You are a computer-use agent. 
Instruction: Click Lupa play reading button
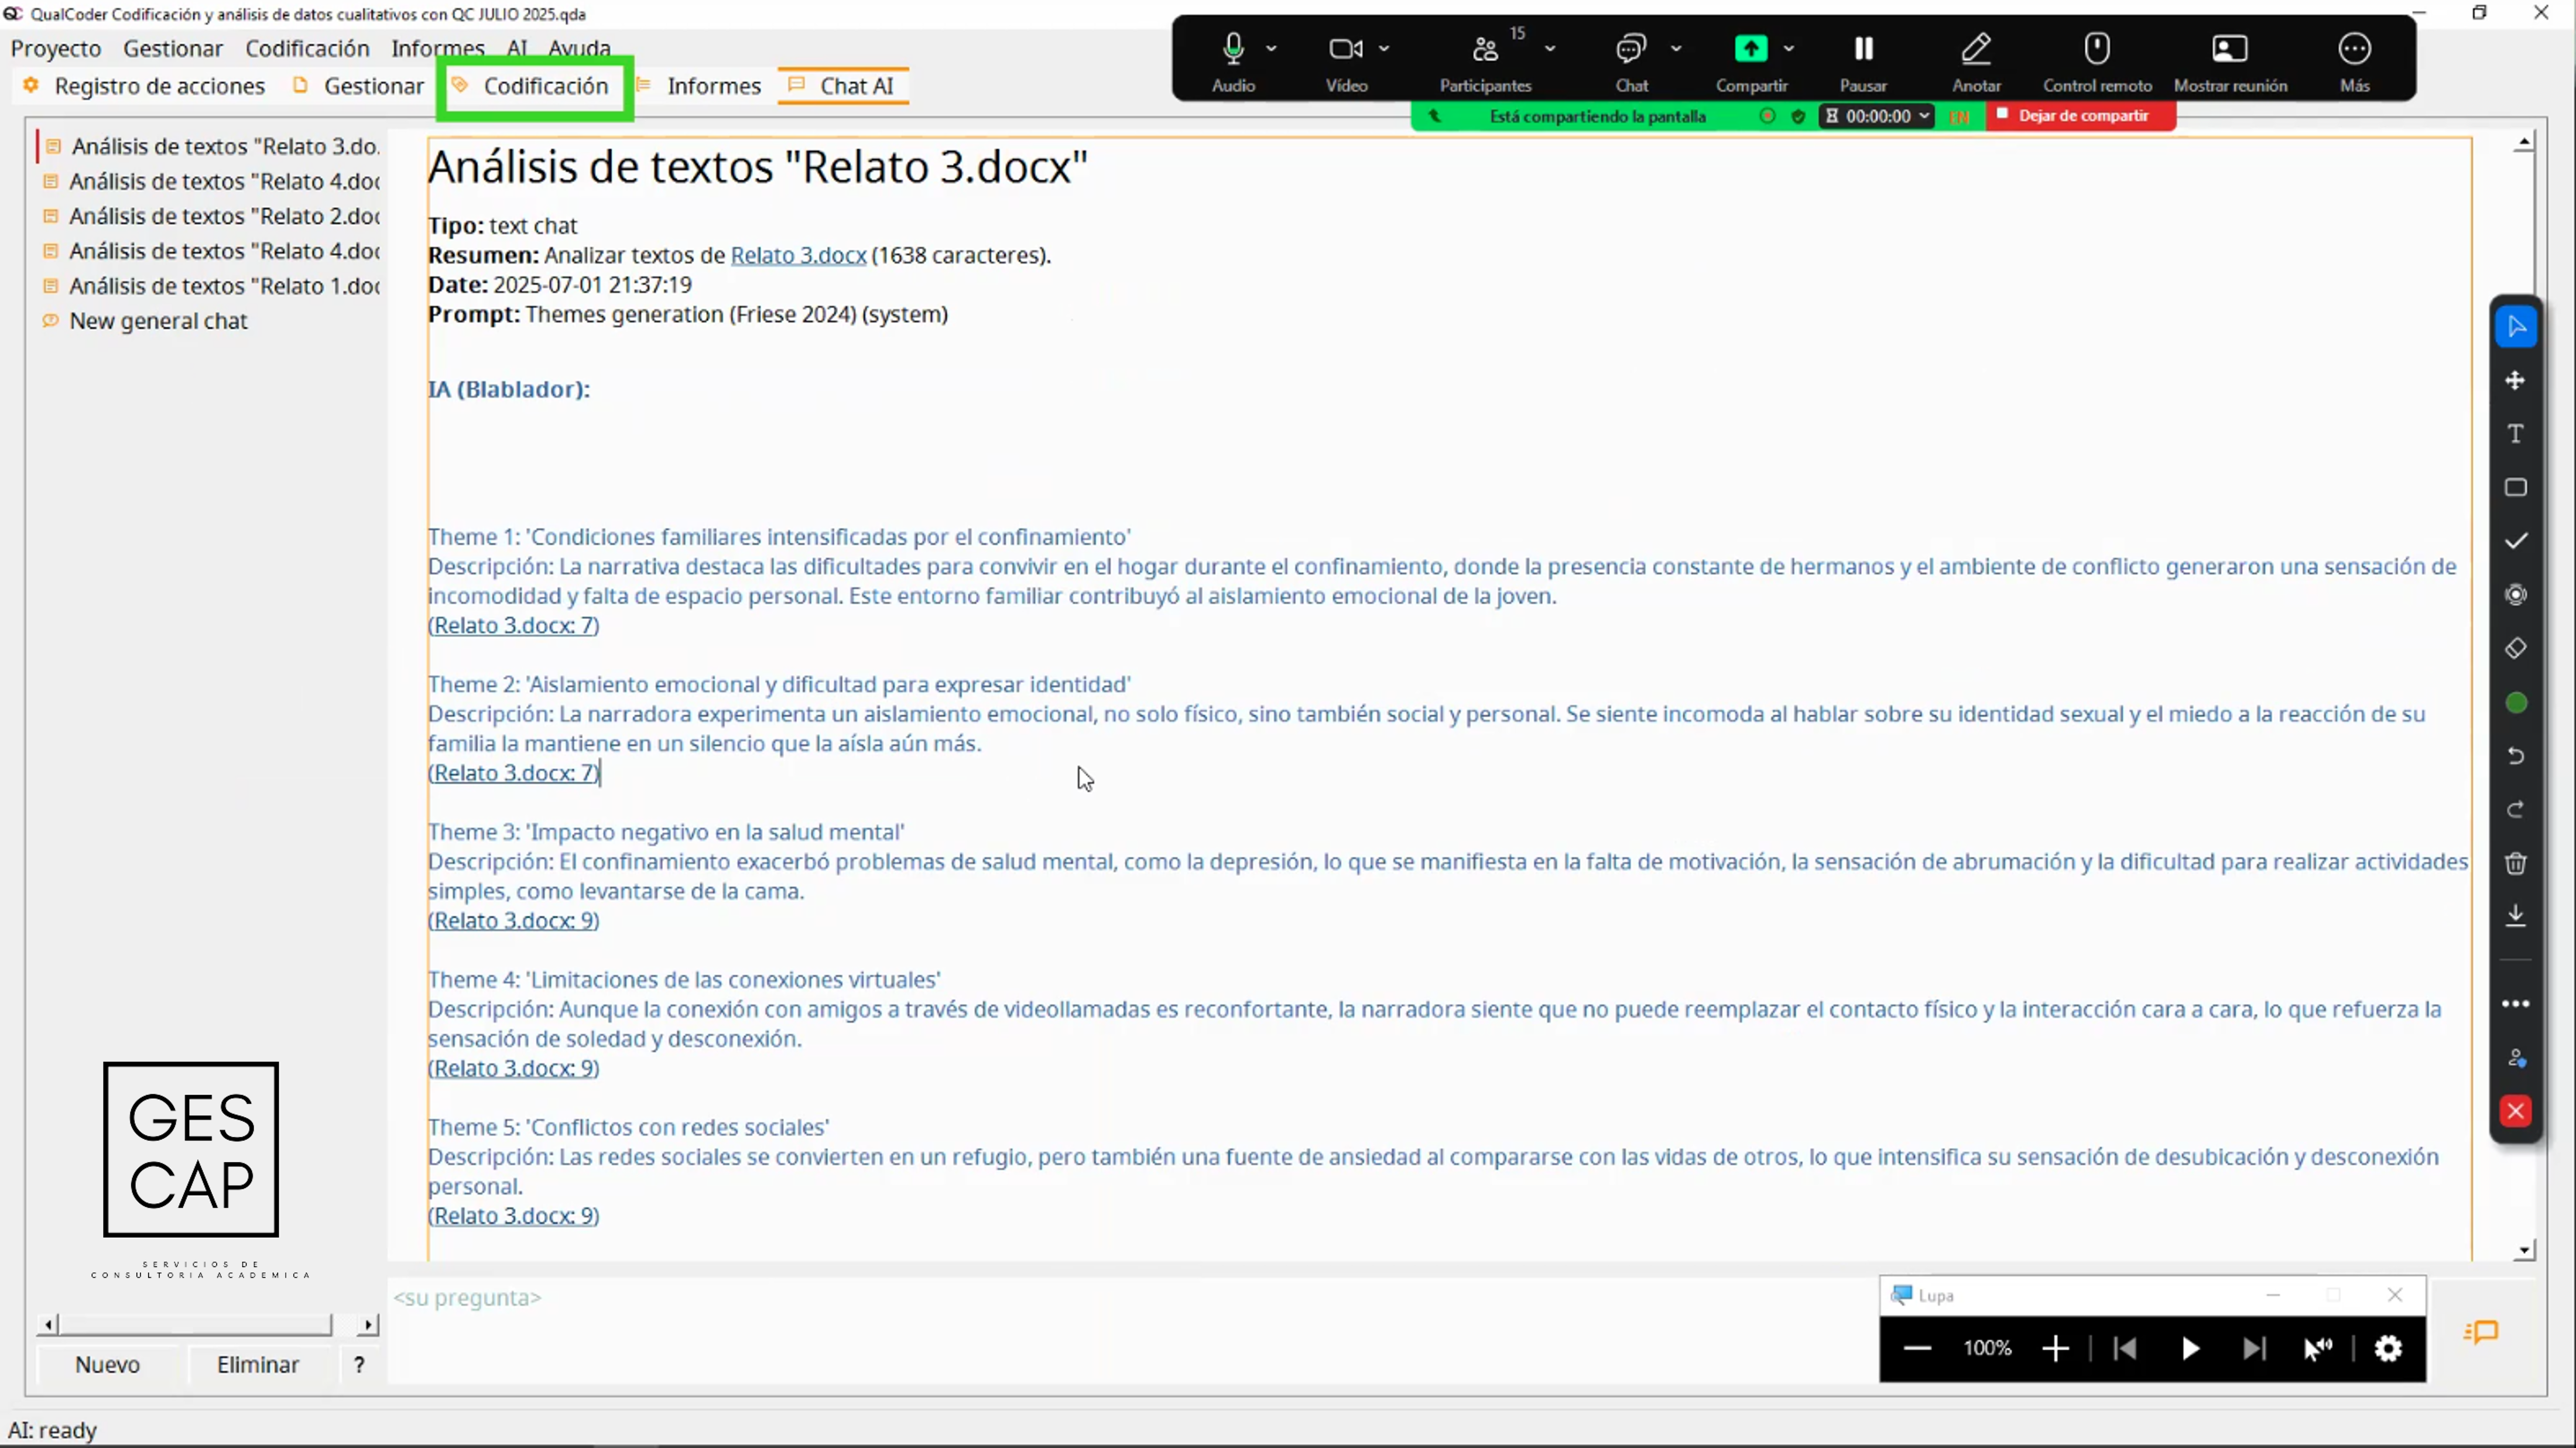pyautogui.click(x=2190, y=1349)
